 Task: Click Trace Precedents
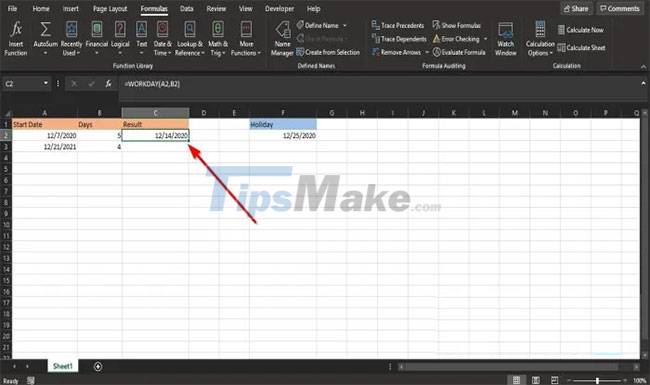click(398, 25)
